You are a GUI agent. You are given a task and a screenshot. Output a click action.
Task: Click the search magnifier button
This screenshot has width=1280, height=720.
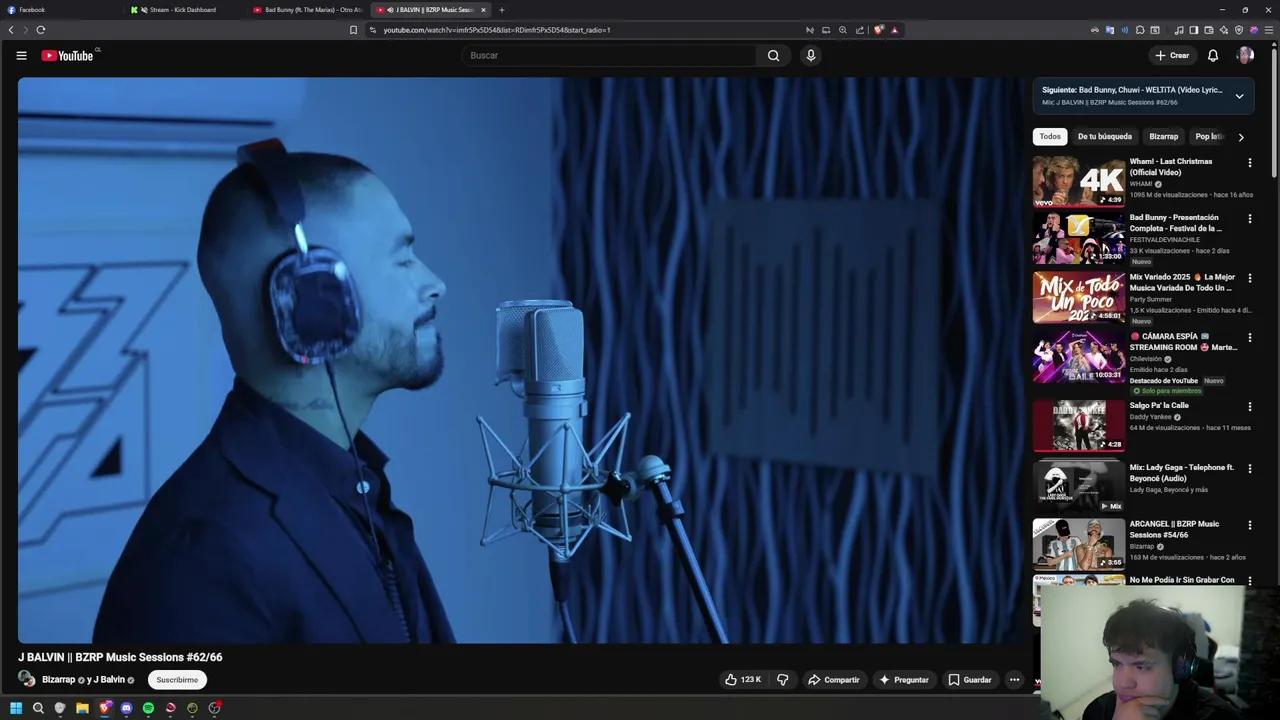[773, 56]
